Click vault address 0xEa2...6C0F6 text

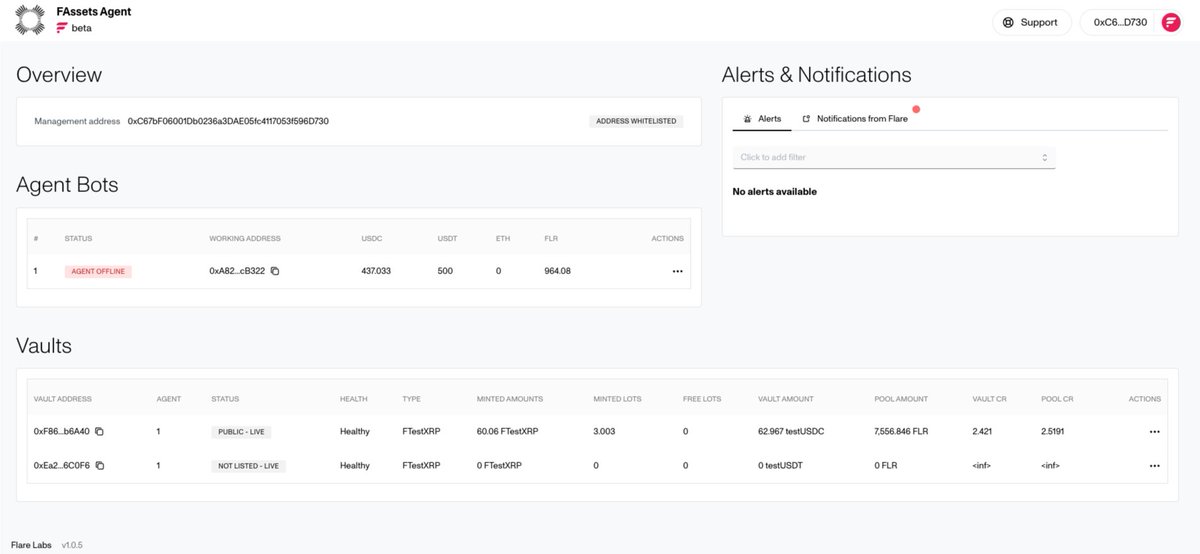click(62, 465)
